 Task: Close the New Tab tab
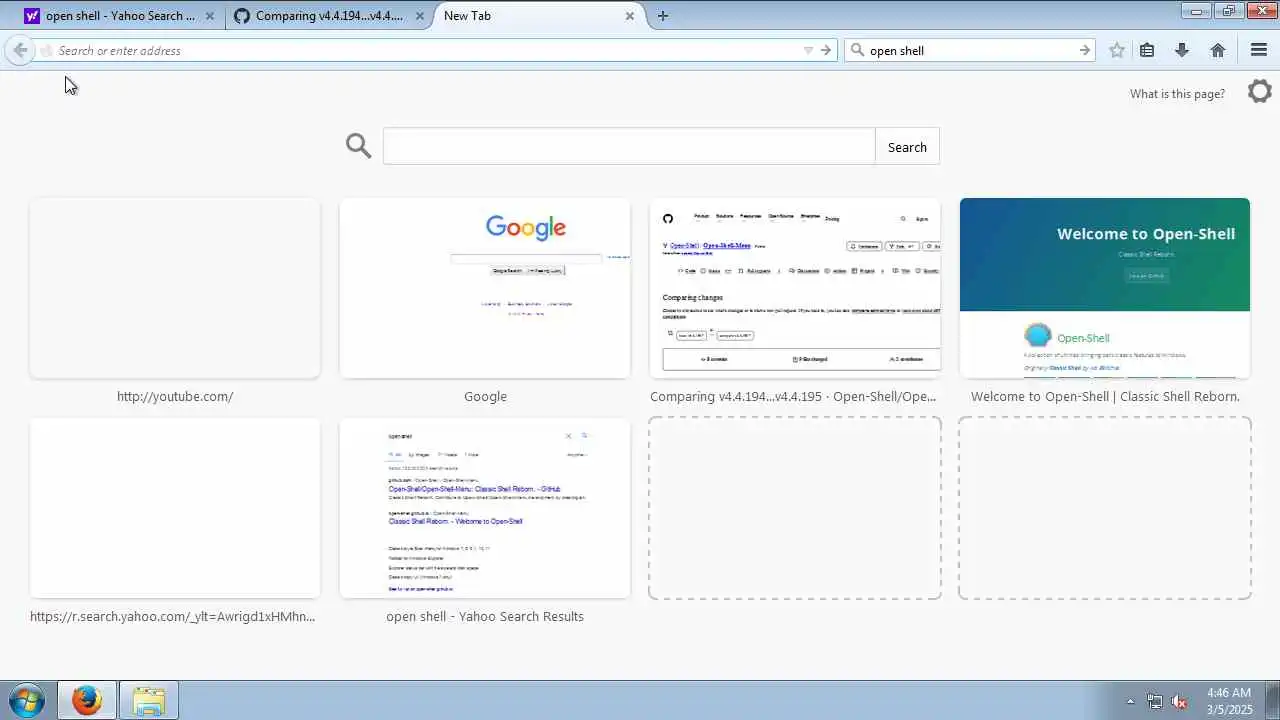(630, 16)
